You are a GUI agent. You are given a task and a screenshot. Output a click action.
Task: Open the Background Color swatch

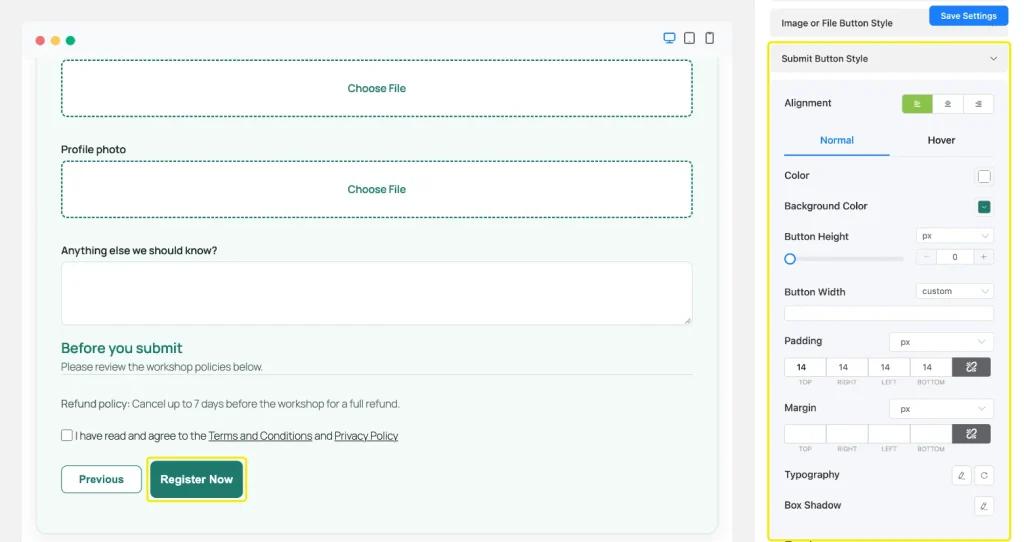984,207
